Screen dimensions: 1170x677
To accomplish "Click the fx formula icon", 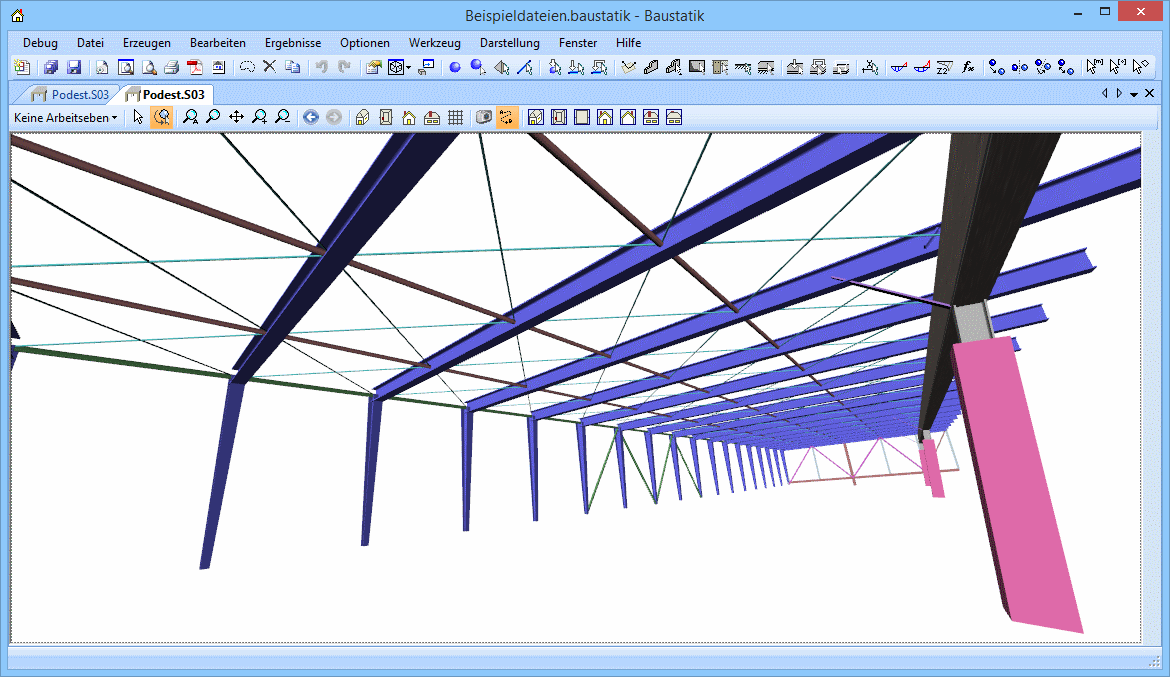I will click(x=968, y=68).
